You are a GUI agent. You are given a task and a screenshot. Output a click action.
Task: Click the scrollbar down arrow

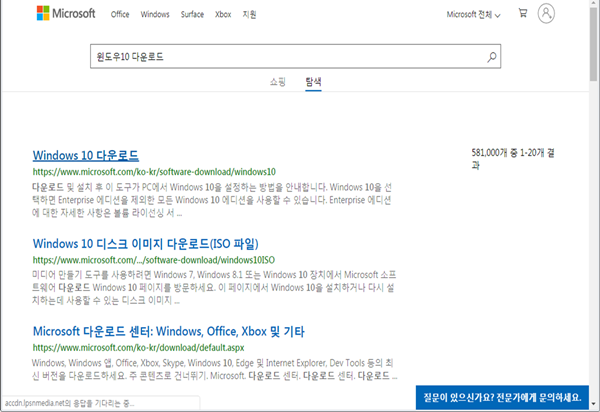tap(593, 404)
